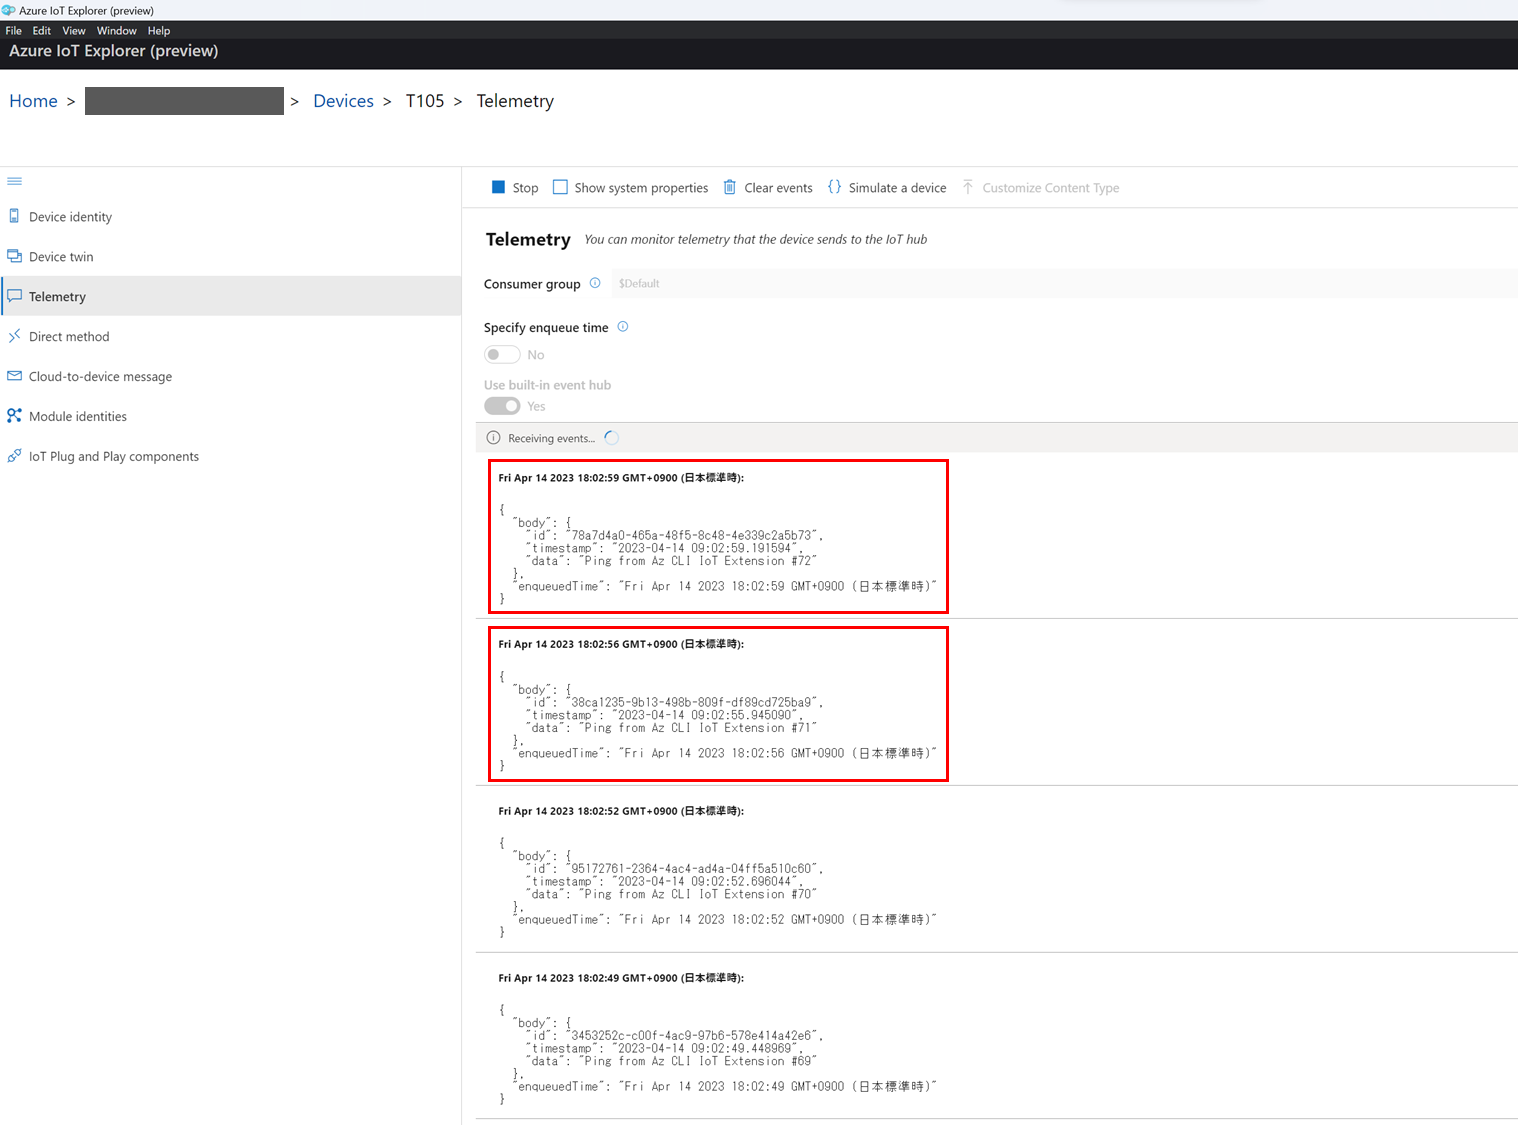1518x1125 pixels.
Task: Toggle the Use built-in event hub switch
Action: 502,405
